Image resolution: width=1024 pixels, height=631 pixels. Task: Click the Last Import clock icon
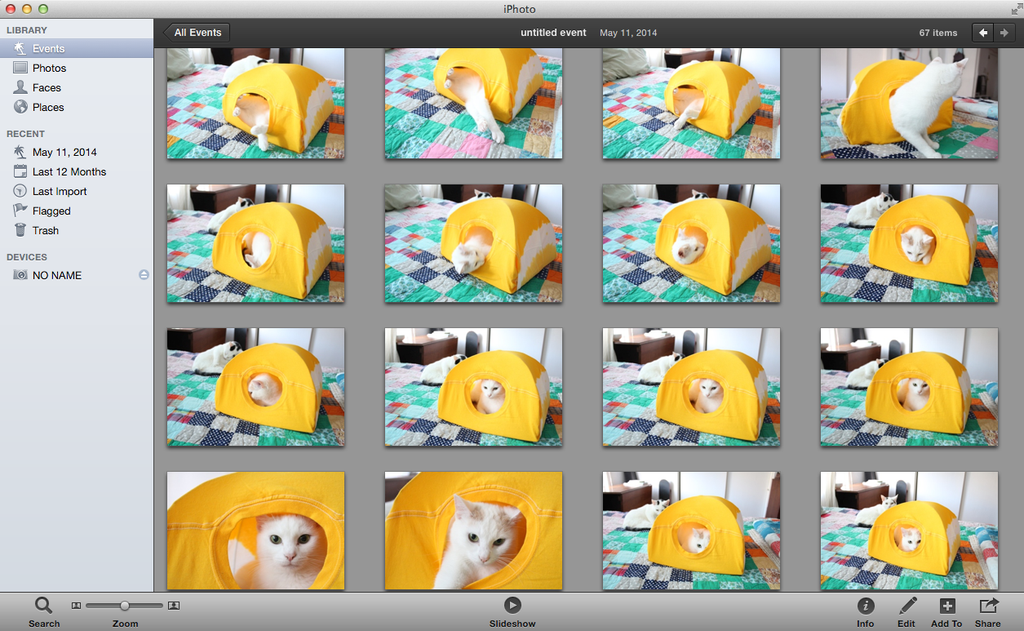coord(20,191)
